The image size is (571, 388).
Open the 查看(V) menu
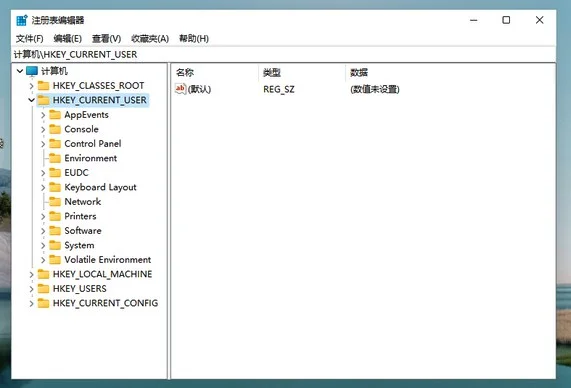pos(106,39)
